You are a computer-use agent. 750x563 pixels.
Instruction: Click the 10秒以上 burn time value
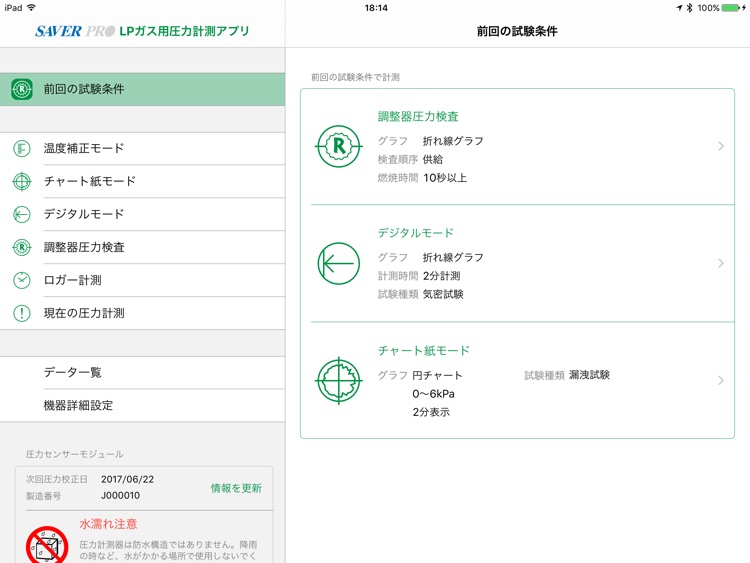pyautogui.click(x=445, y=178)
